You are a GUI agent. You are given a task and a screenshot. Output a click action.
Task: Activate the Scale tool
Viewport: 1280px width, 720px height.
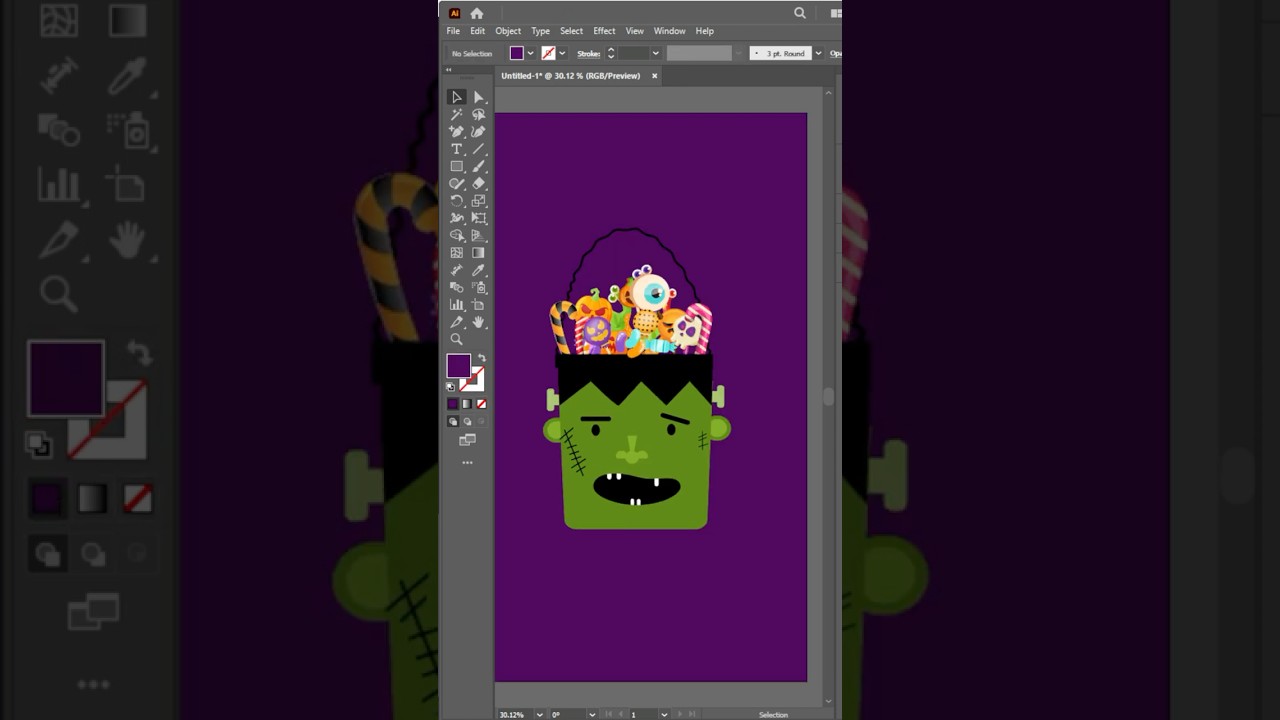point(479,200)
